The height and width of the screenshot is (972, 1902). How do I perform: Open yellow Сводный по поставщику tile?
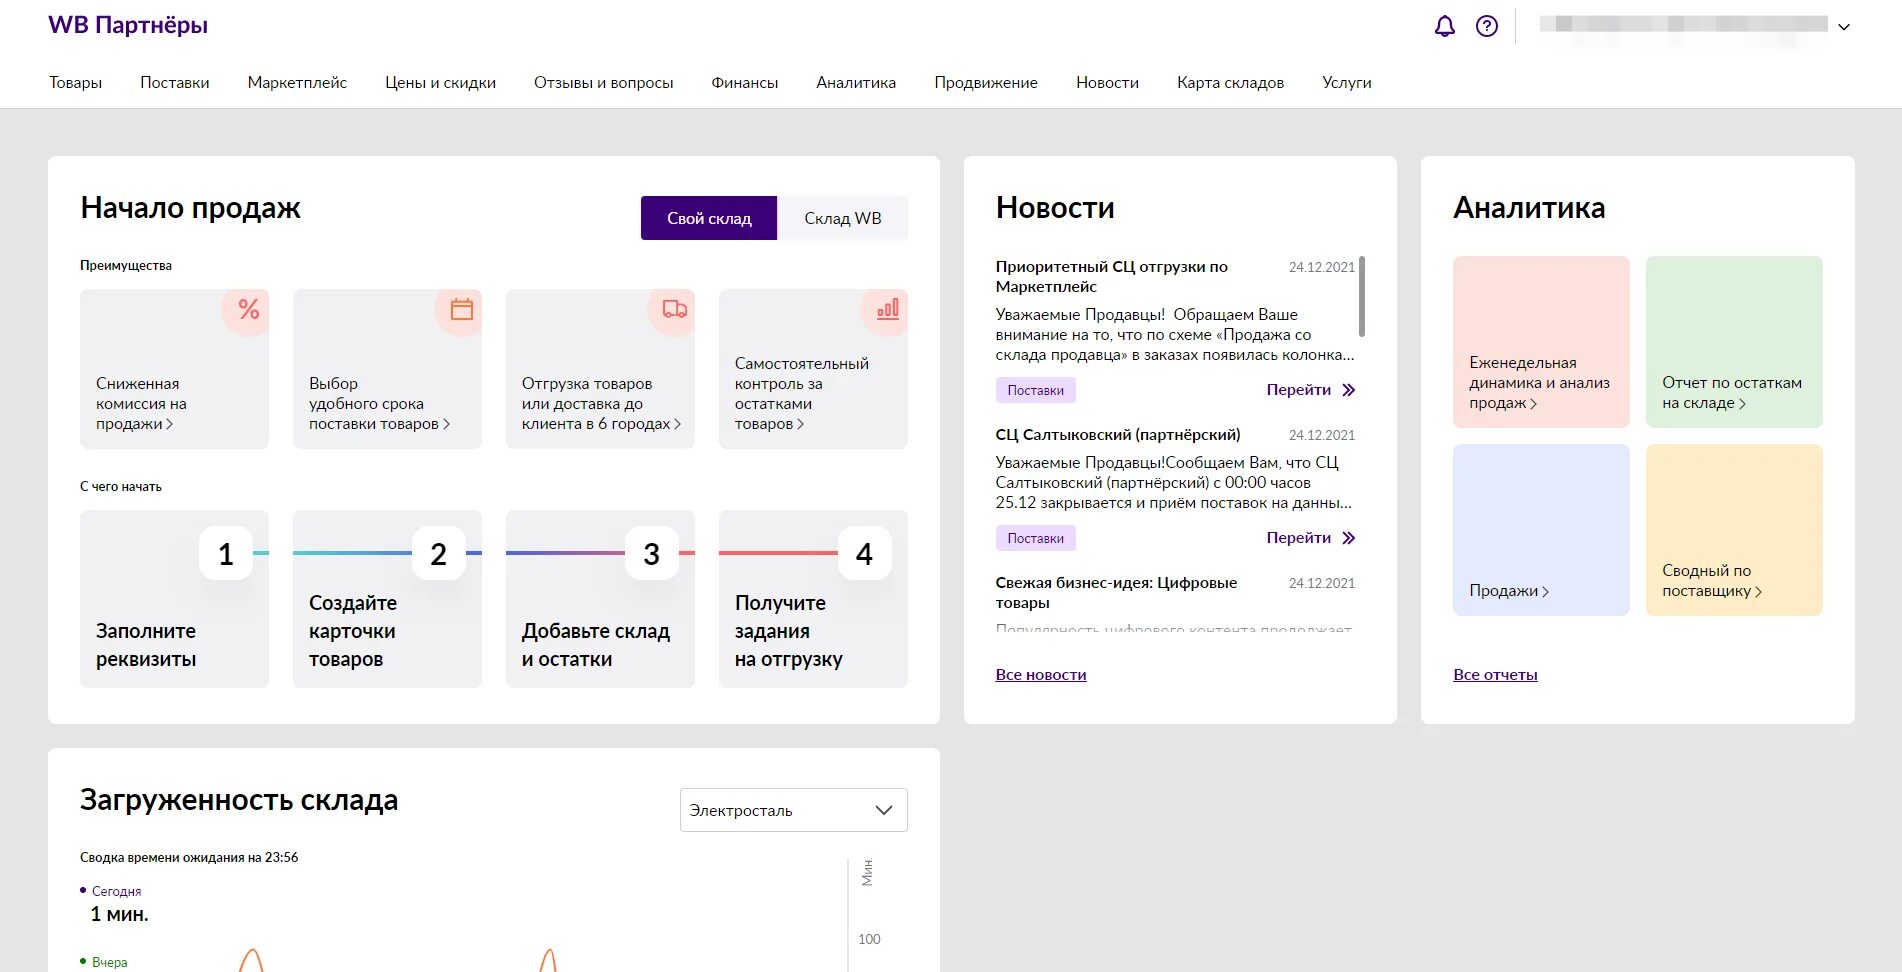tap(1734, 530)
